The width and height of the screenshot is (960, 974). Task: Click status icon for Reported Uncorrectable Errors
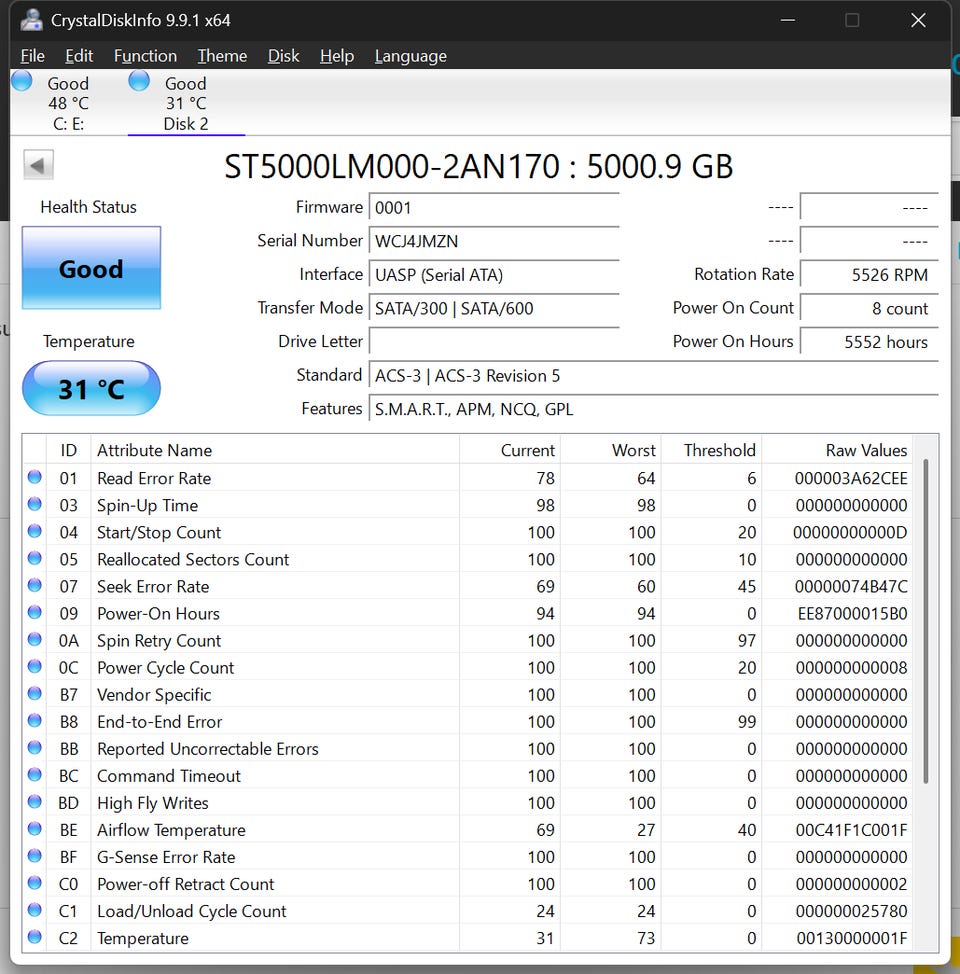[35, 747]
